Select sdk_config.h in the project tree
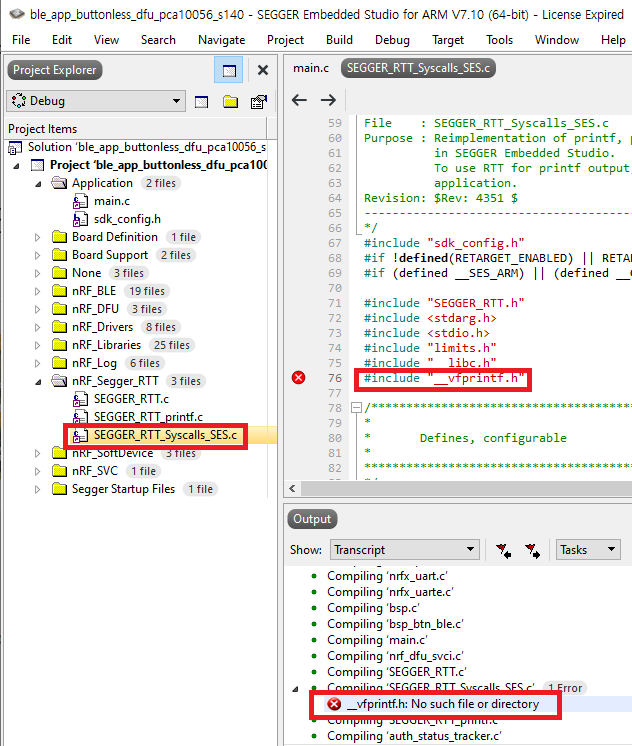Screen dimensions: 632x746 point(127,219)
